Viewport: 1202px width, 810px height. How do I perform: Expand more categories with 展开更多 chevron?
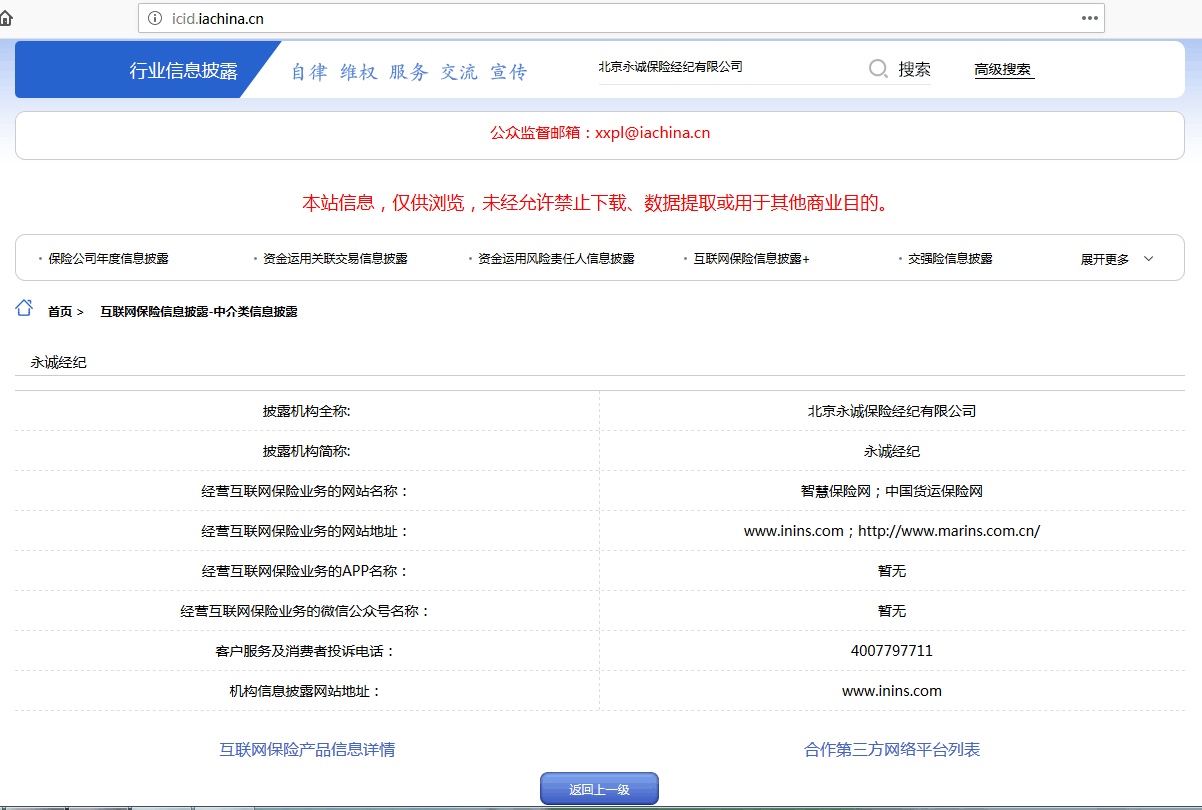(1116, 259)
